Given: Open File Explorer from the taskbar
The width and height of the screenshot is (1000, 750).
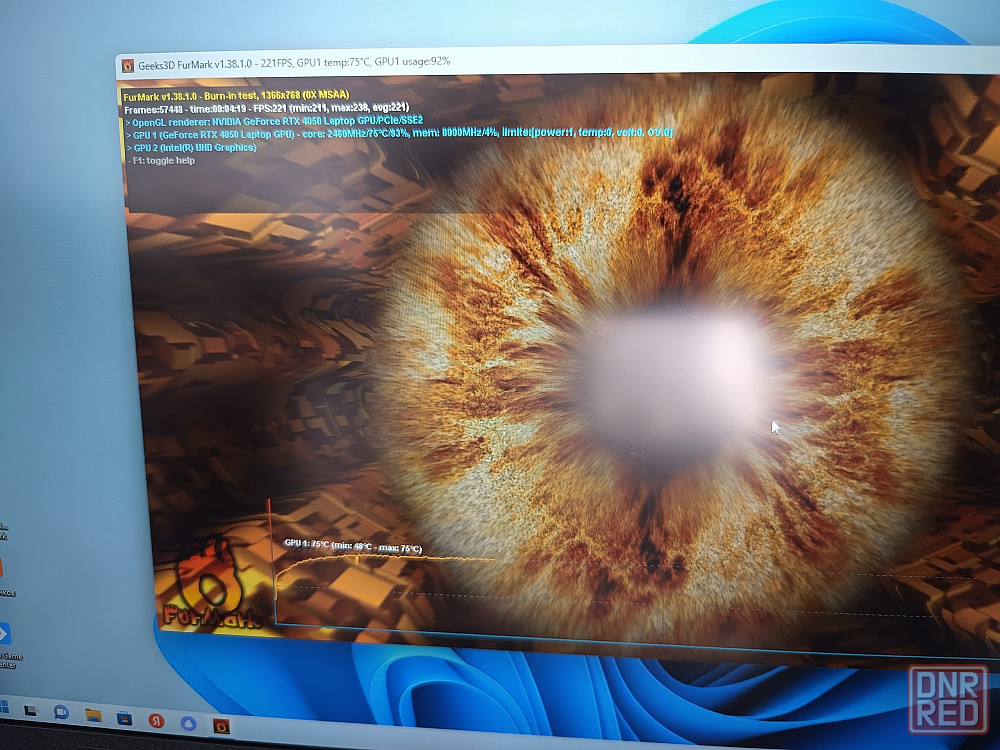Looking at the screenshot, I should click(x=94, y=716).
